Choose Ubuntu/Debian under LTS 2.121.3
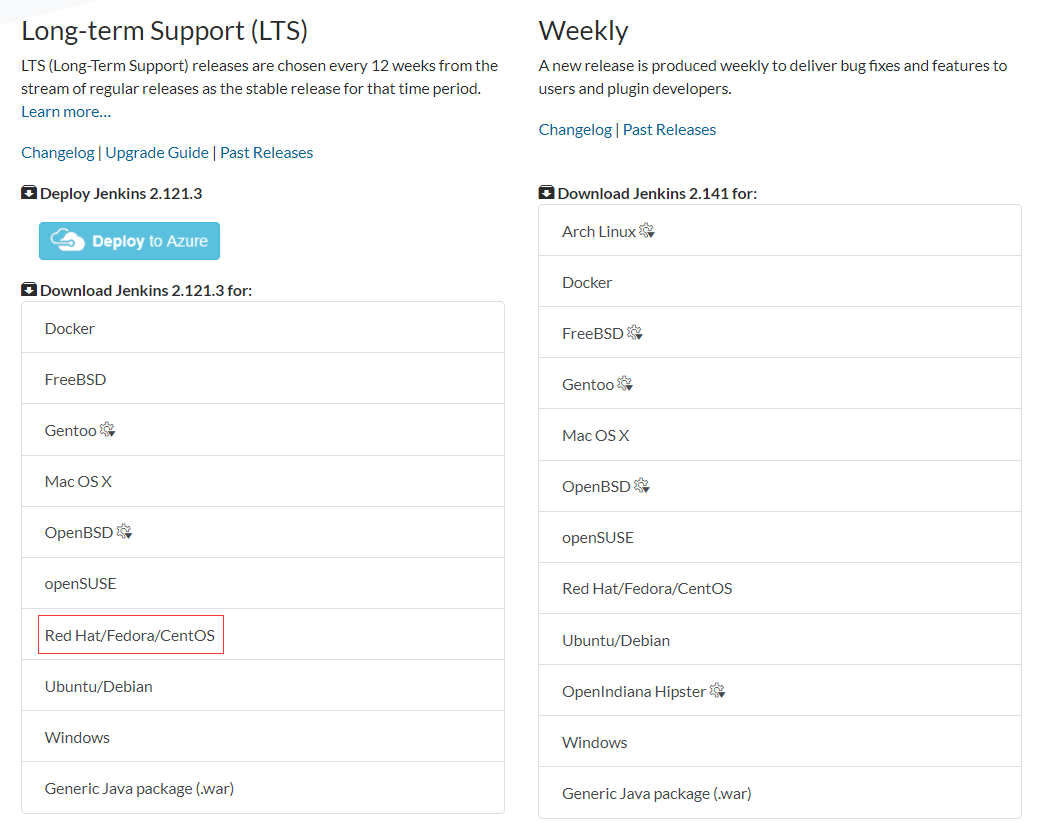The width and height of the screenshot is (1045, 835). [x=263, y=686]
